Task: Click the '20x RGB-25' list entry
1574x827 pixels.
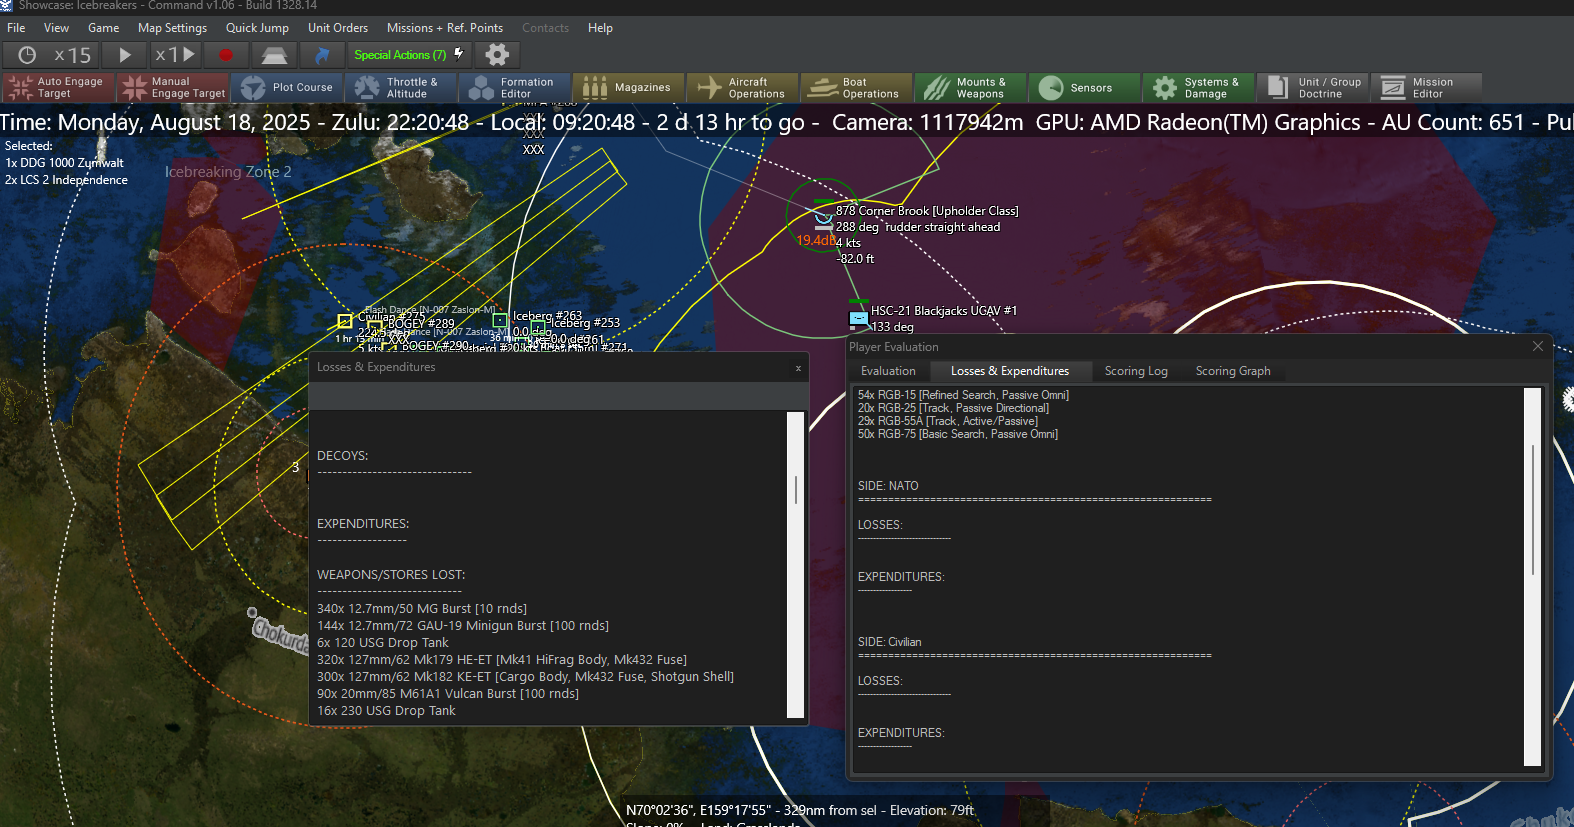Action: (953, 408)
